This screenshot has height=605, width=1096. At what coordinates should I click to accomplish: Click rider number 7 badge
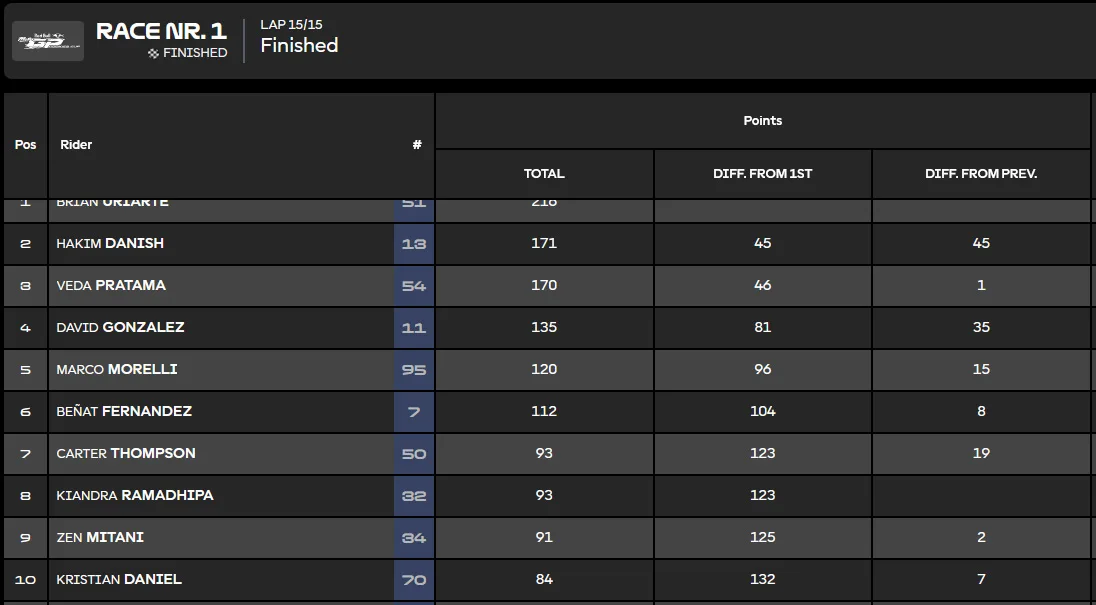point(414,411)
